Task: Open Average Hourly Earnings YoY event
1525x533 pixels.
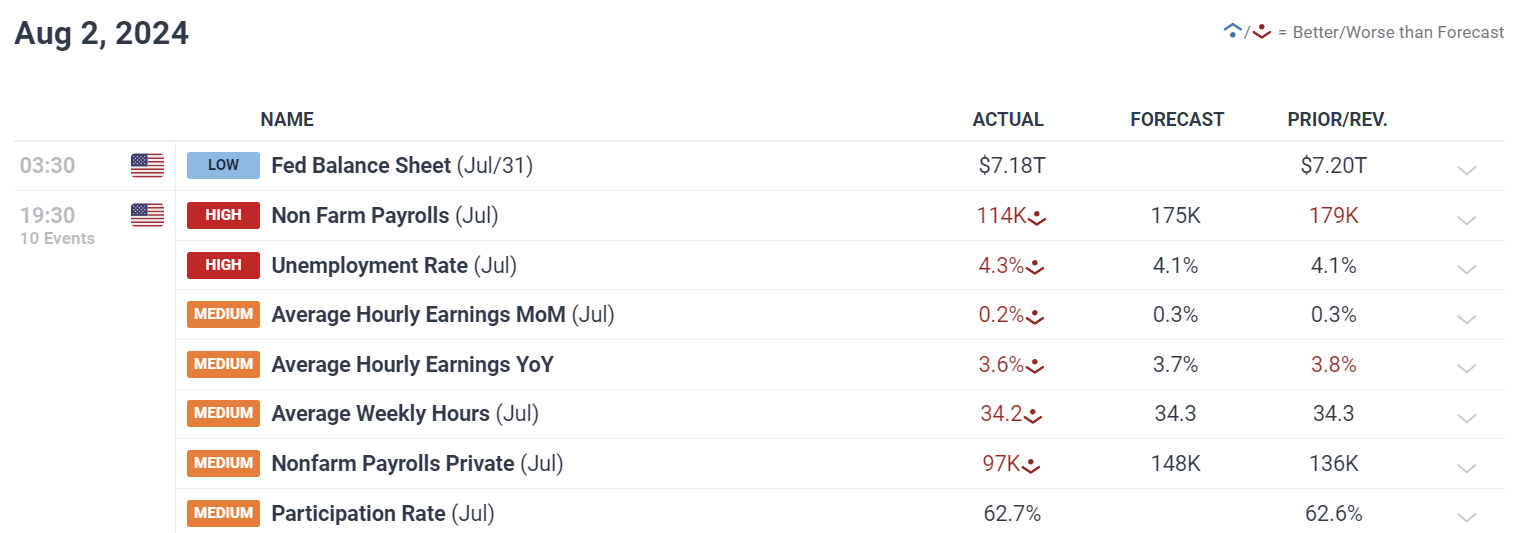Action: tap(413, 364)
